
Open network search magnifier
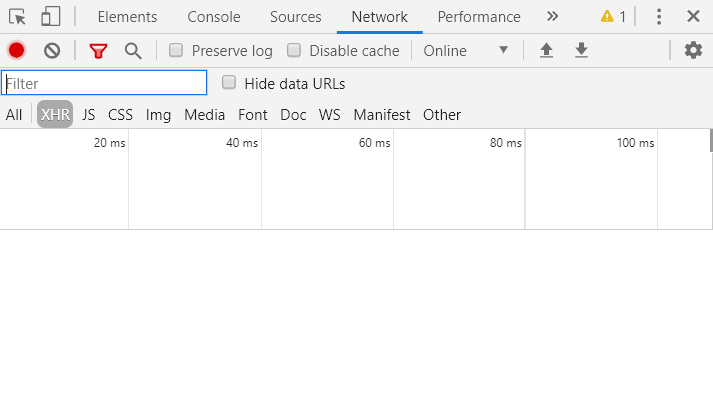(133, 50)
